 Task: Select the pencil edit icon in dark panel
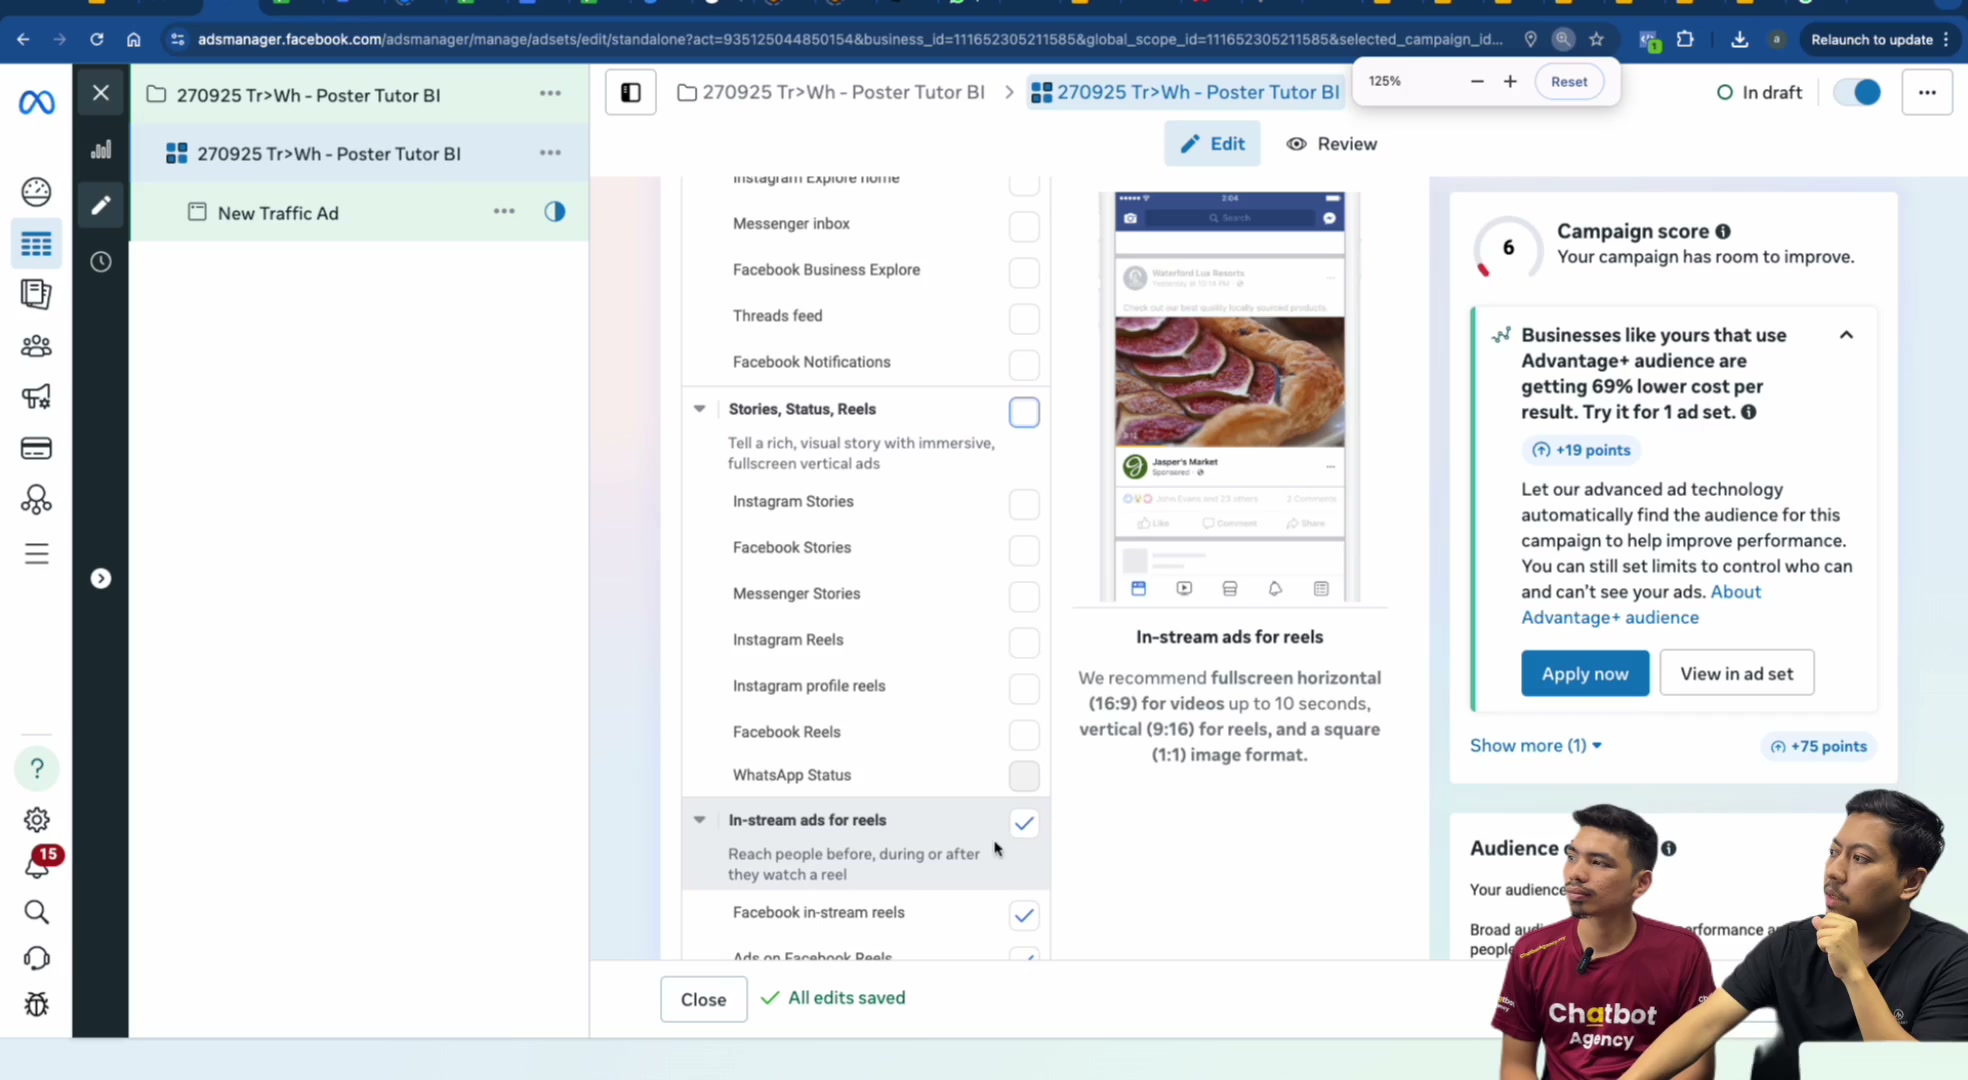101,205
